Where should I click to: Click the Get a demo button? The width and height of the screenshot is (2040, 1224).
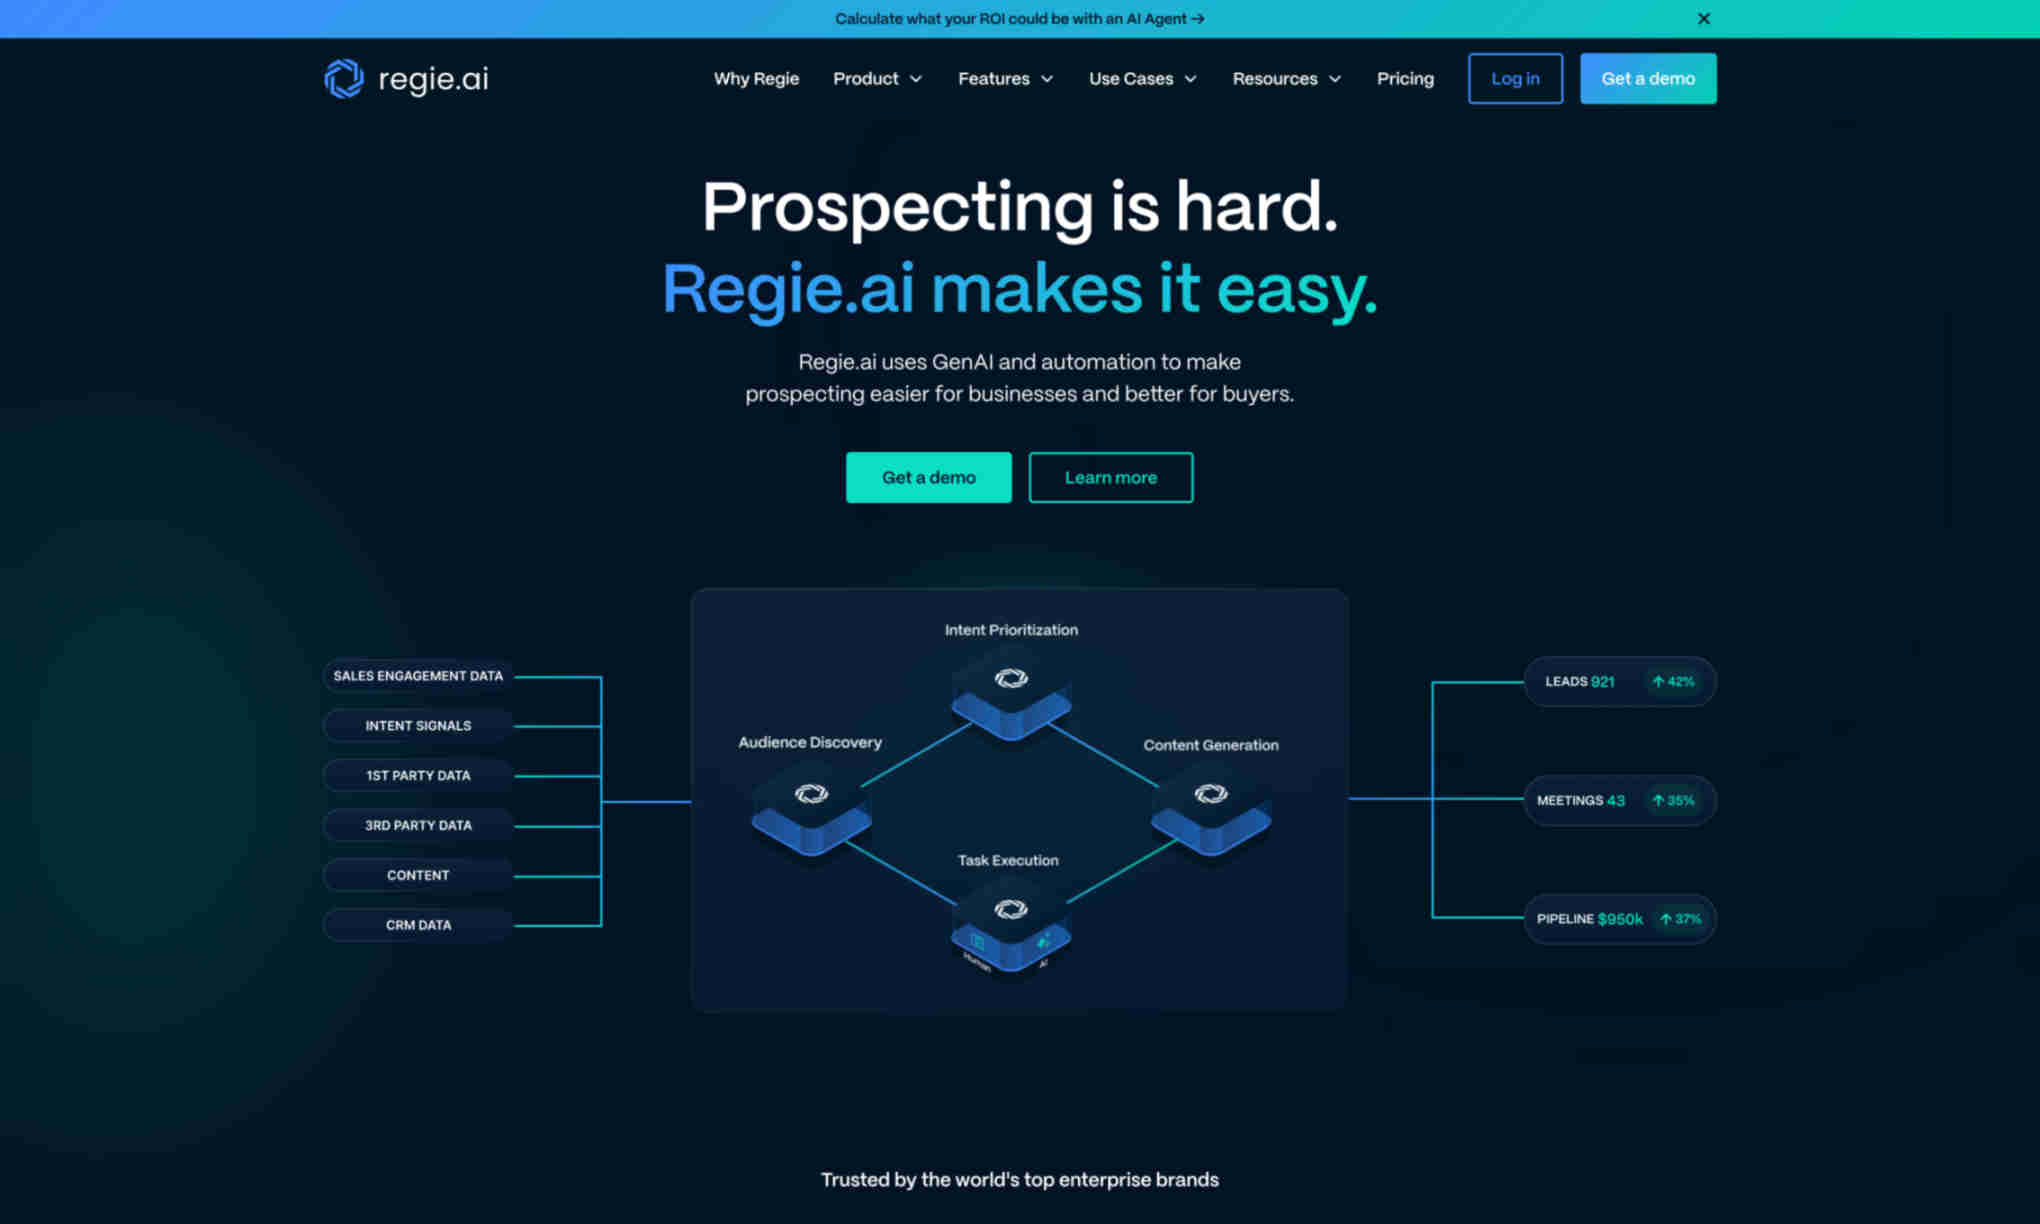pyautogui.click(x=928, y=476)
